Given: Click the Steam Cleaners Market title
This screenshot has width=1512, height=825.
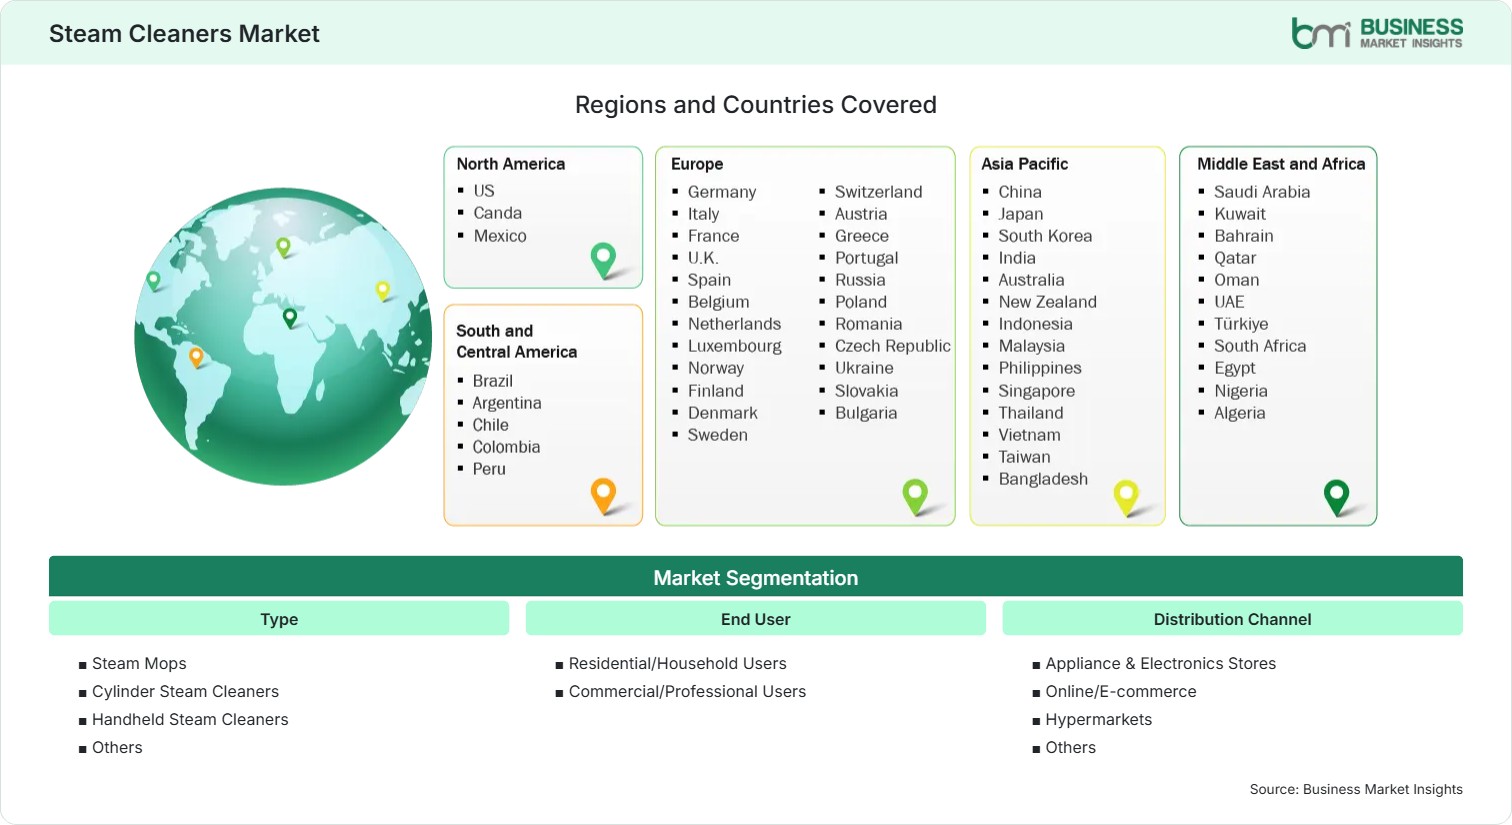Looking at the screenshot, I should tap(184, 33).
